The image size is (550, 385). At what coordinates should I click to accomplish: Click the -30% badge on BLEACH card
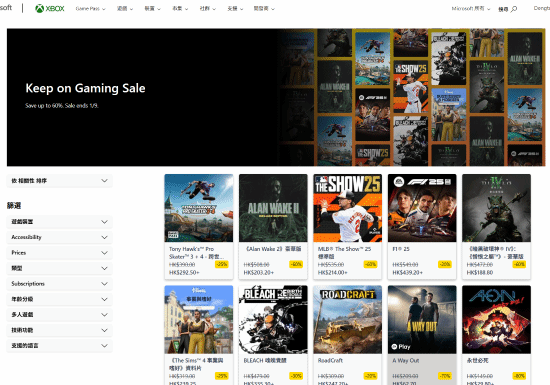click(296, 376)
